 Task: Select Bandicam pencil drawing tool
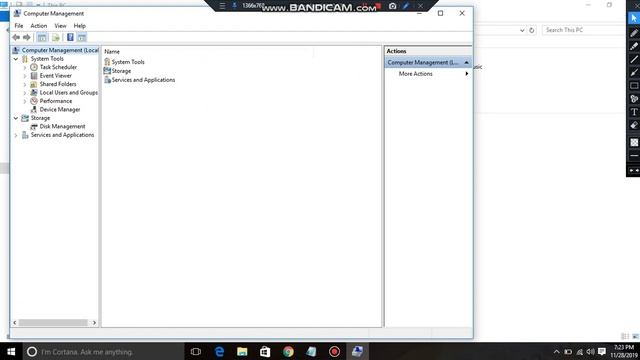click(634, 33)
